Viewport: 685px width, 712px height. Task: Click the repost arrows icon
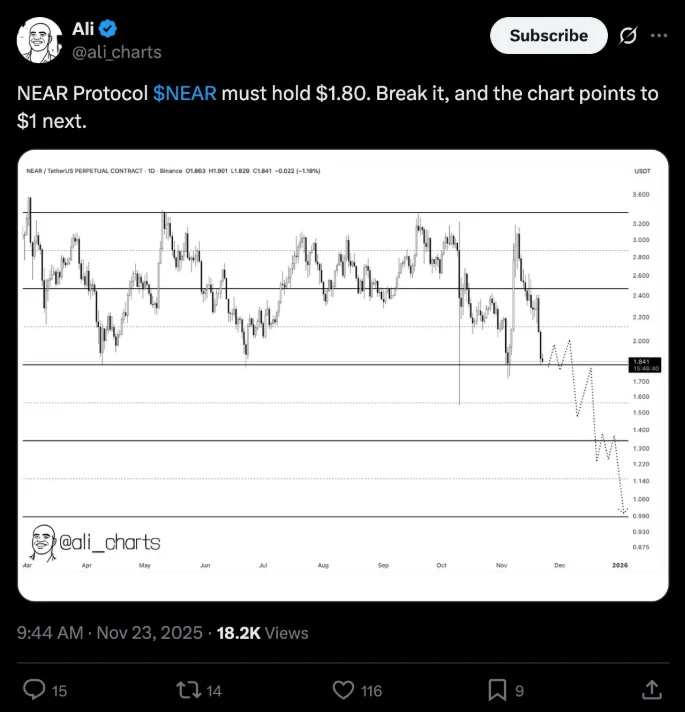tap(187, 689)
